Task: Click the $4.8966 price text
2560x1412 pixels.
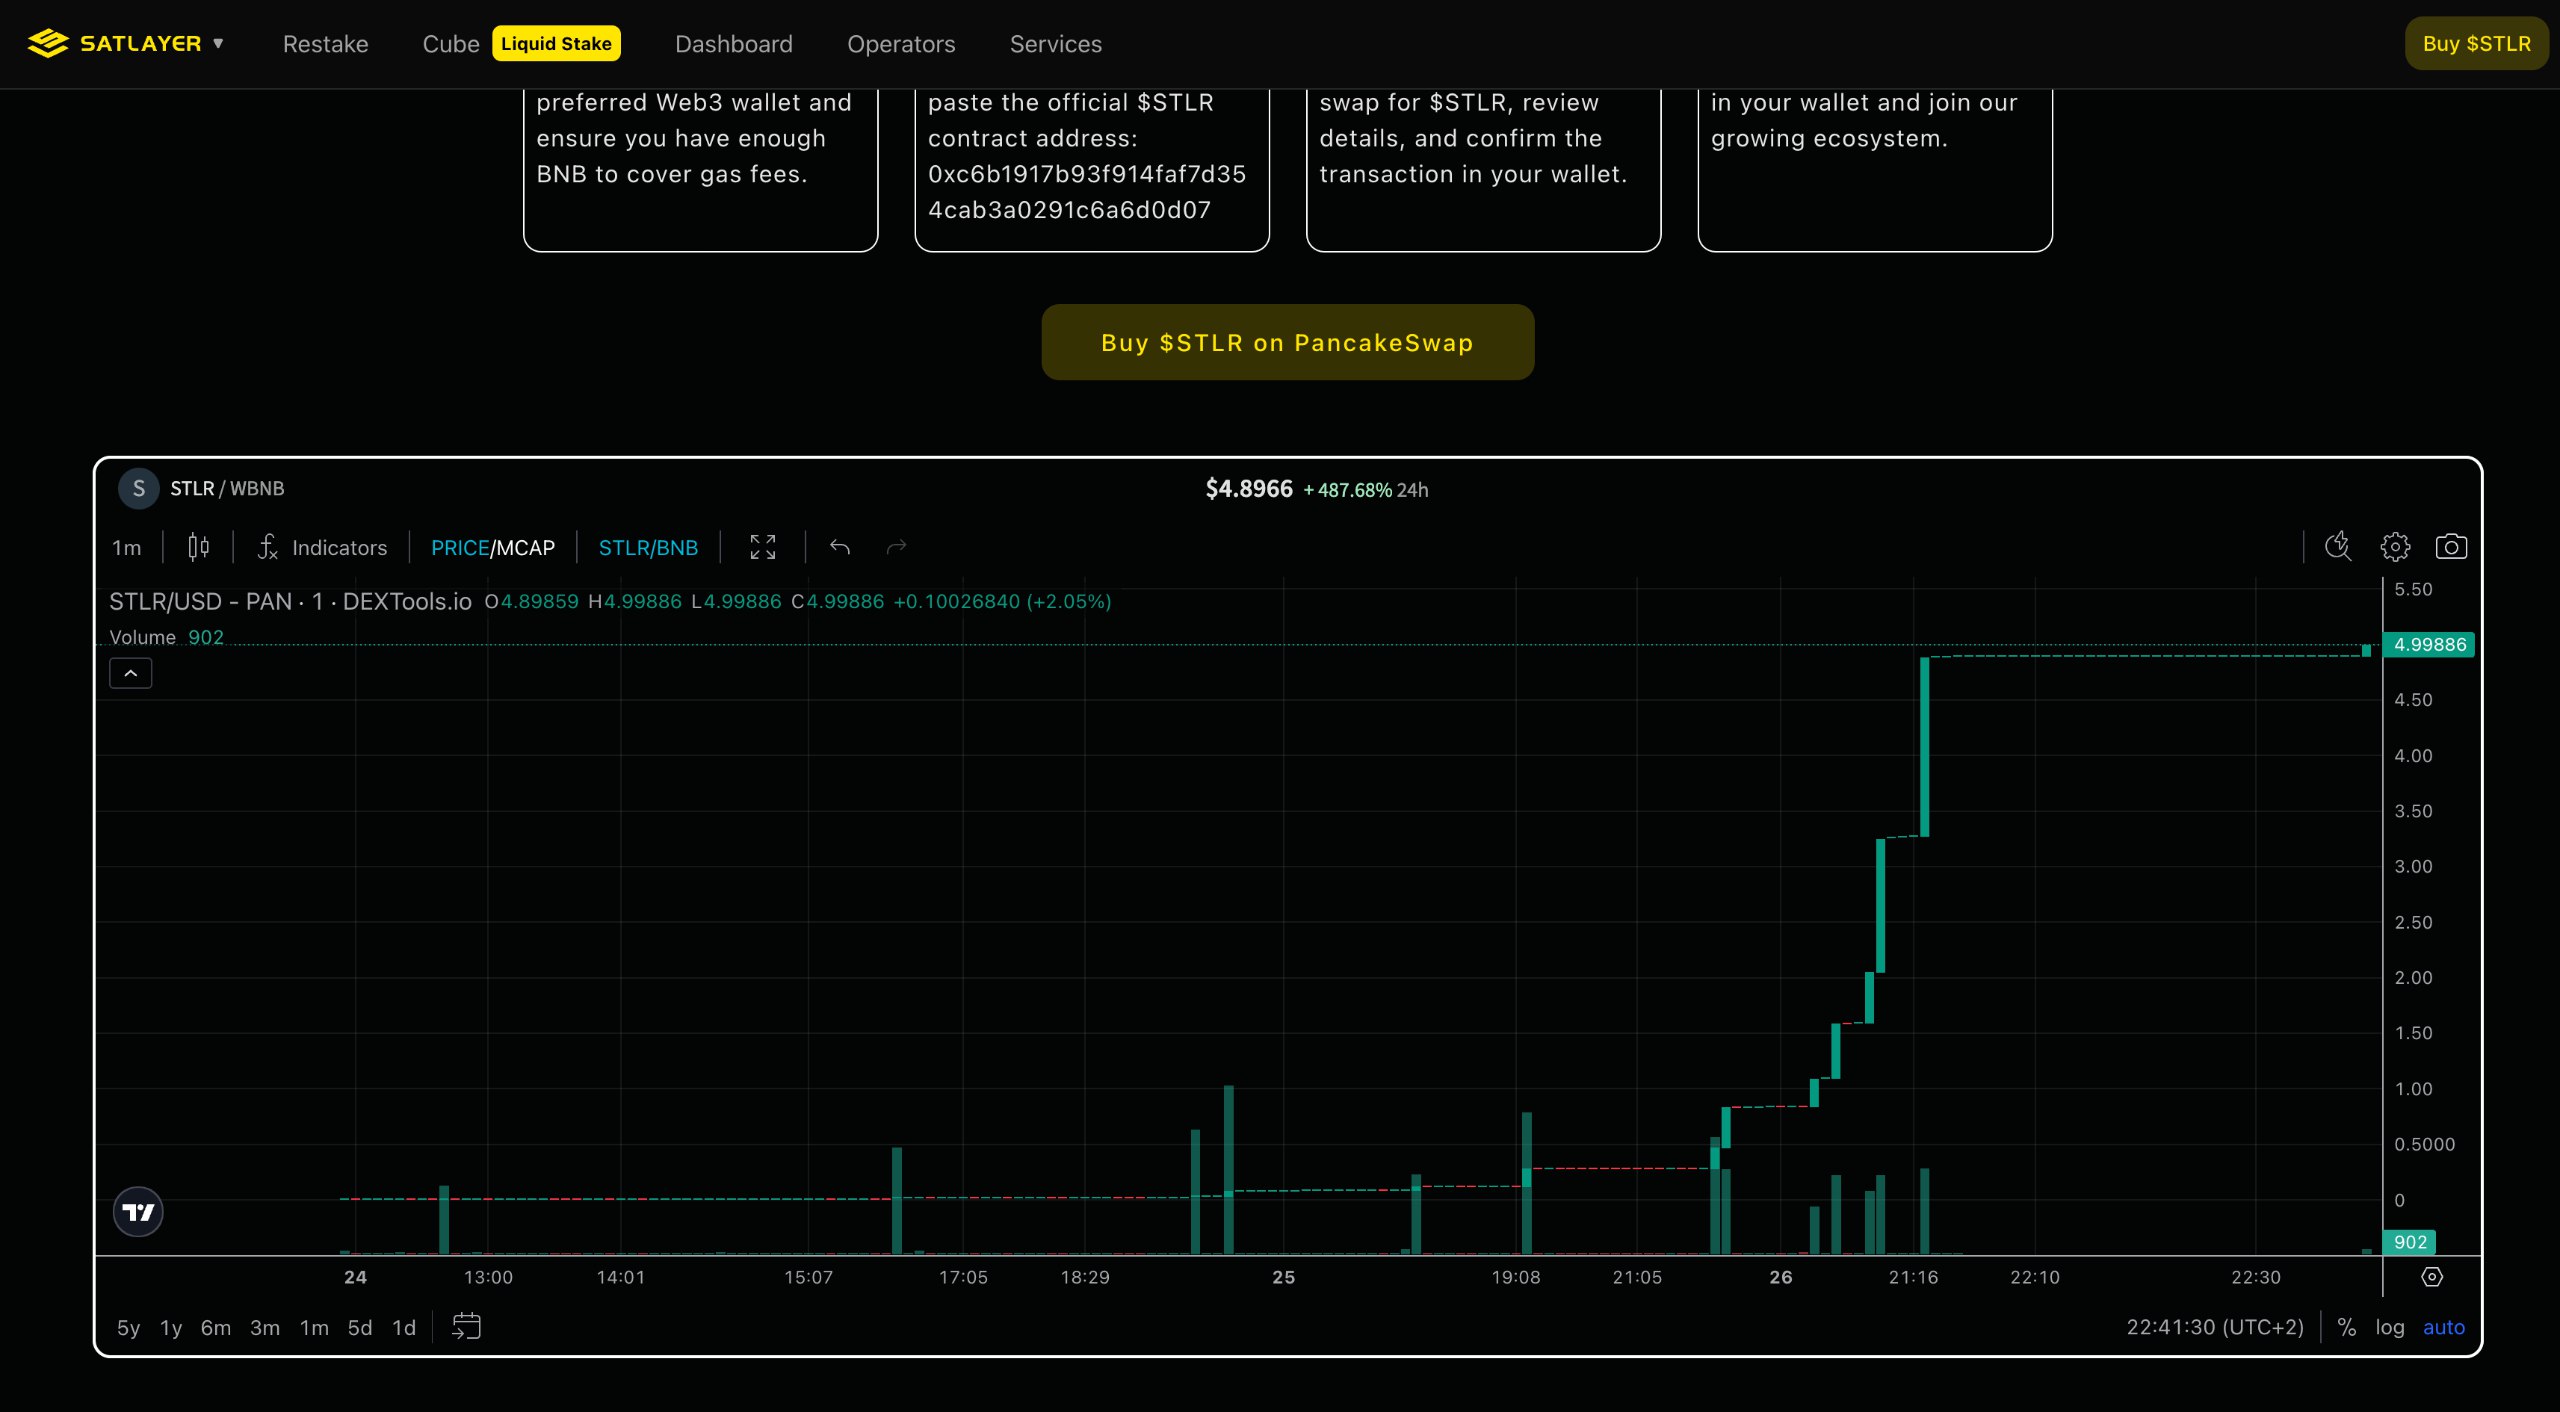Action: click(x=1248, y=489)
